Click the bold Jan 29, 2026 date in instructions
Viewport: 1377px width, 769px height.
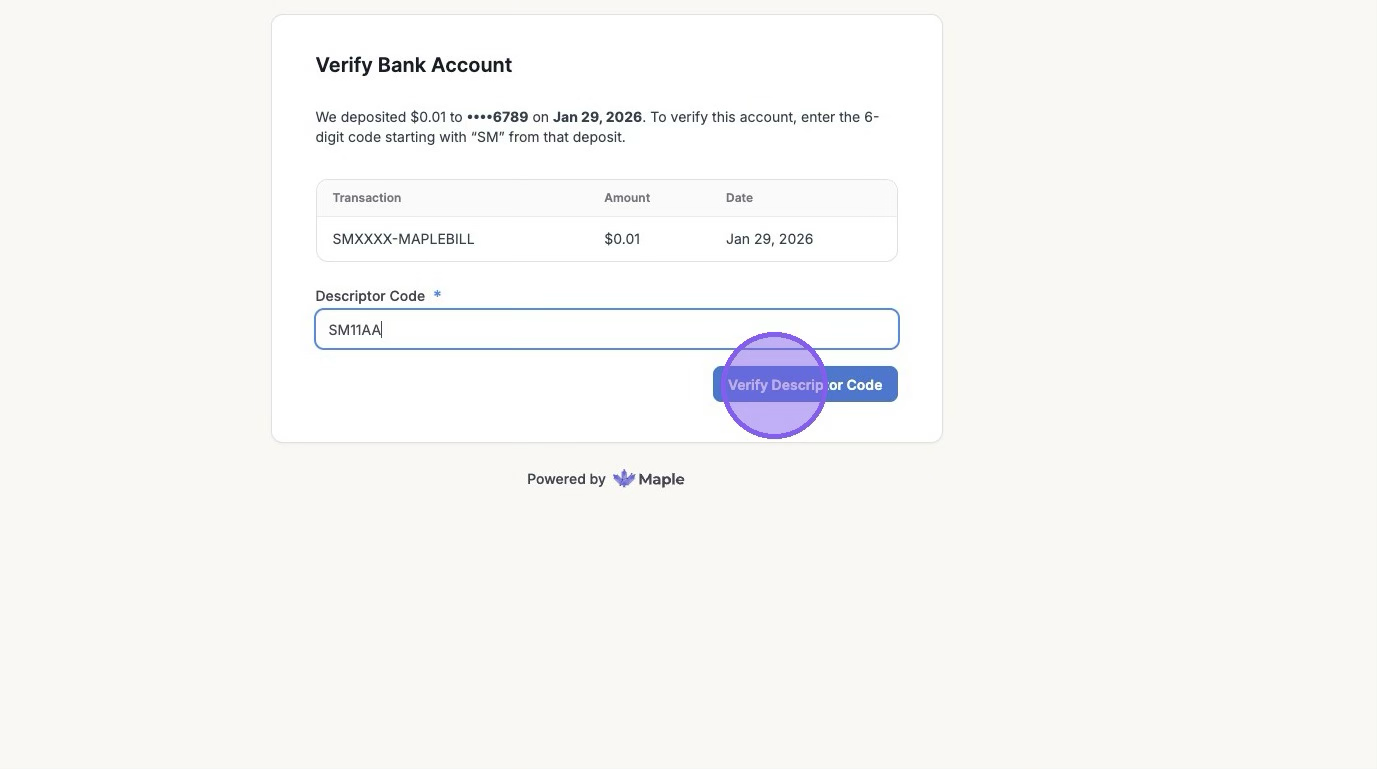597,117
